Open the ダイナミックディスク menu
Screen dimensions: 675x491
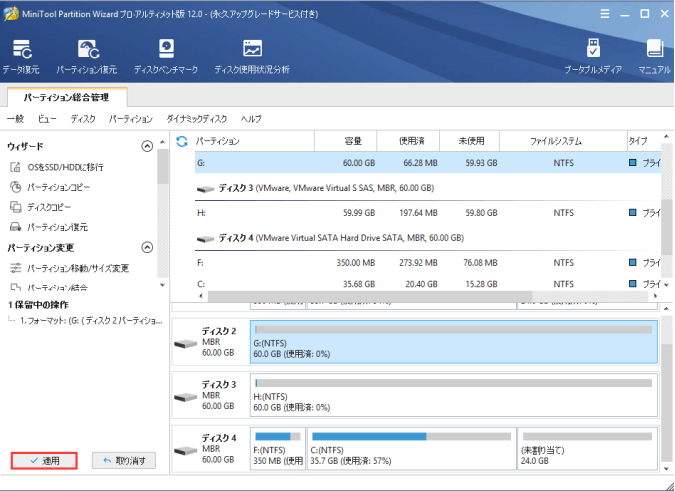(197, 119)
